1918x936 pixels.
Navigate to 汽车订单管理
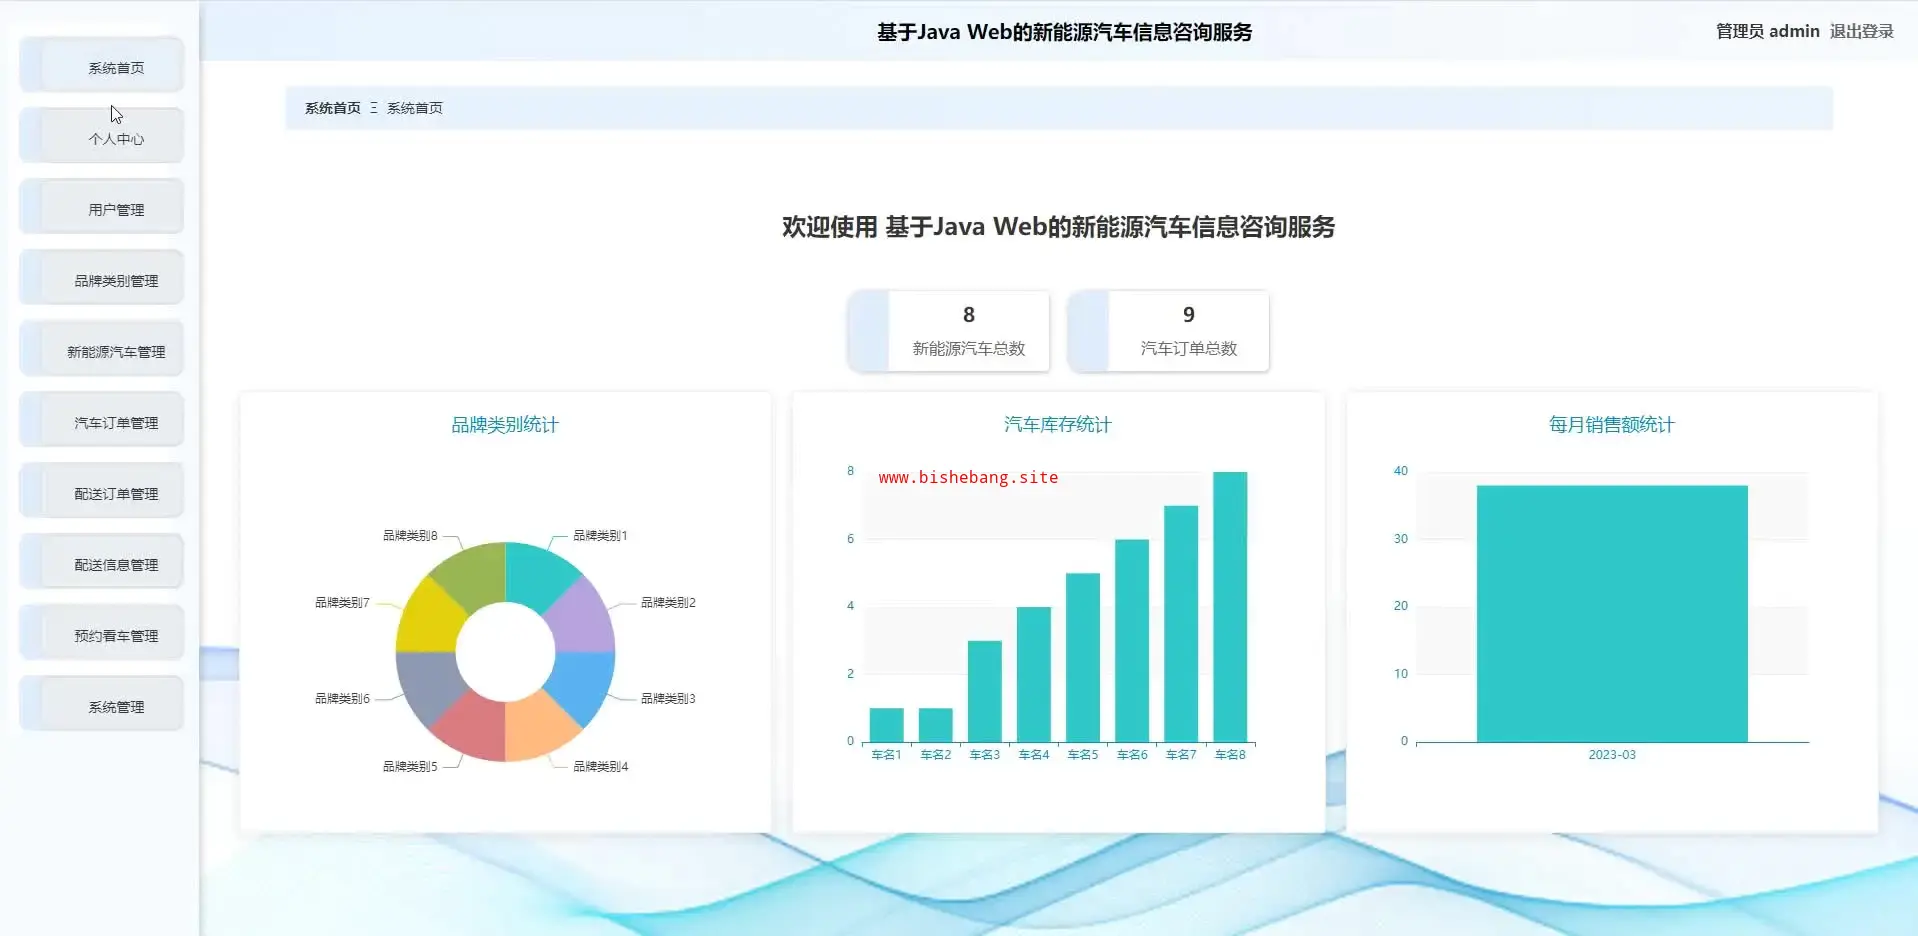(x=102, y=421)
